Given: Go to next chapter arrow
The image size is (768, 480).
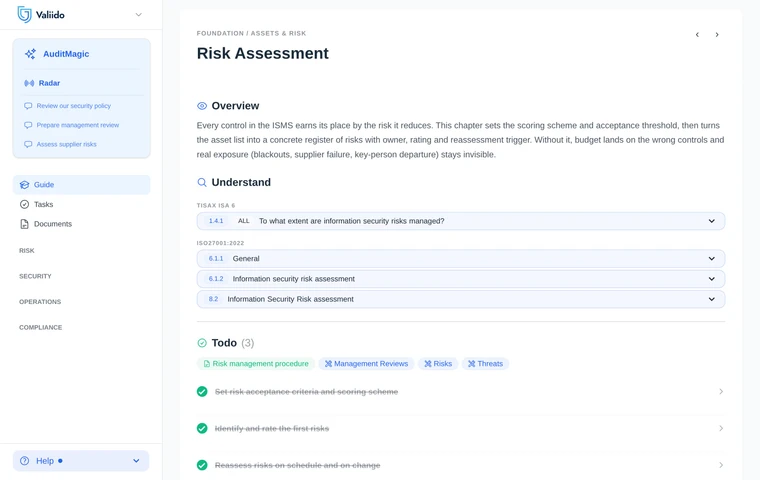Looking at the screenshot, I should [x=717, y=35].
